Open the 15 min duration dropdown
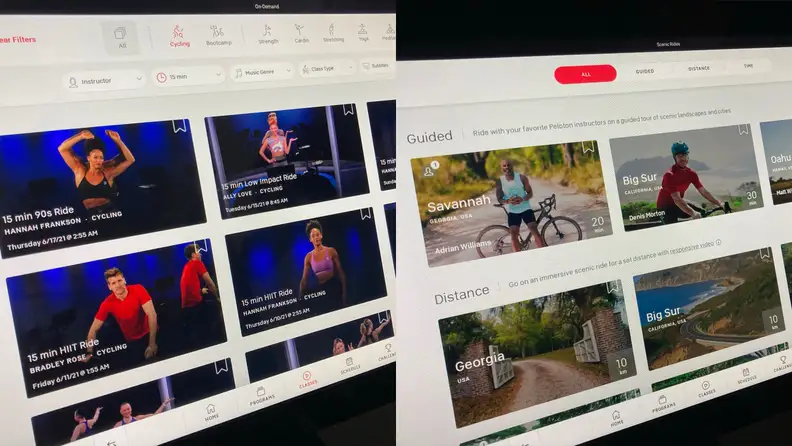792x446 pixels. coord(188,76)
